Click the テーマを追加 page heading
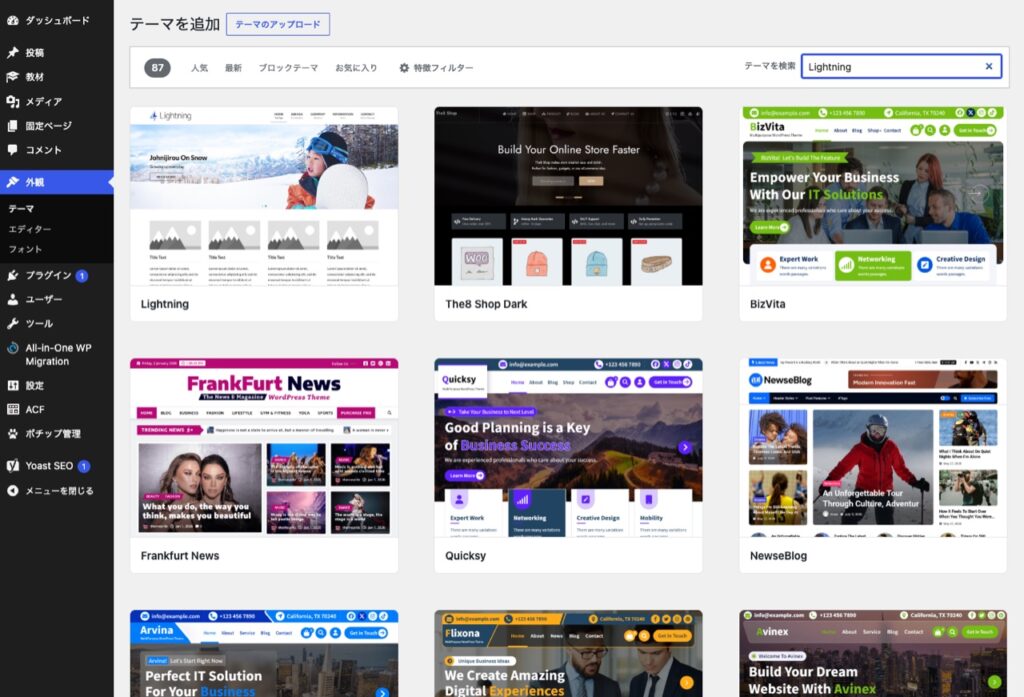 click(174, 24)
